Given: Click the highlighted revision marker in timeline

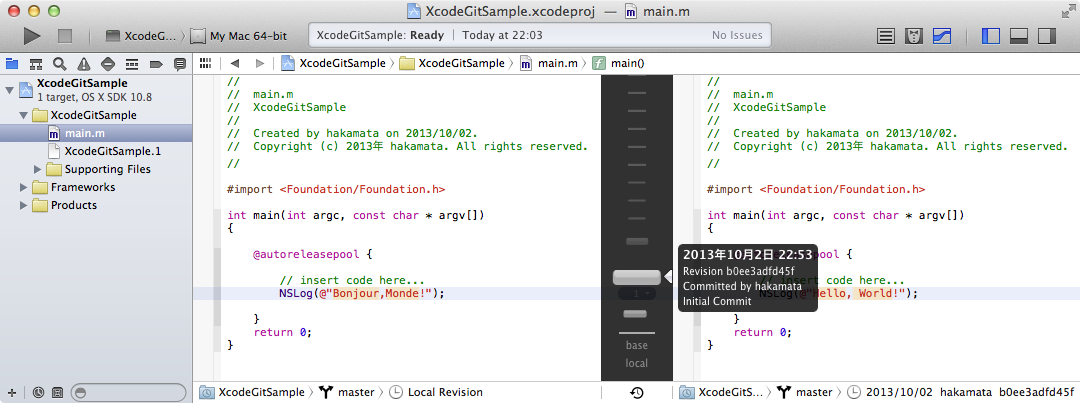Looking at the screenshot, I should pyautogui.click(x=636, y=277).
